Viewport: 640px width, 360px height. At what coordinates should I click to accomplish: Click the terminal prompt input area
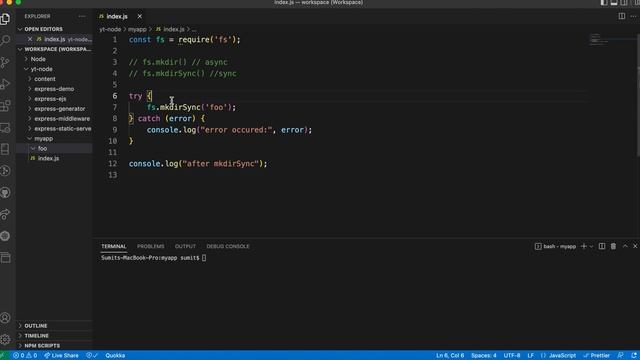[x=204, y=258]
